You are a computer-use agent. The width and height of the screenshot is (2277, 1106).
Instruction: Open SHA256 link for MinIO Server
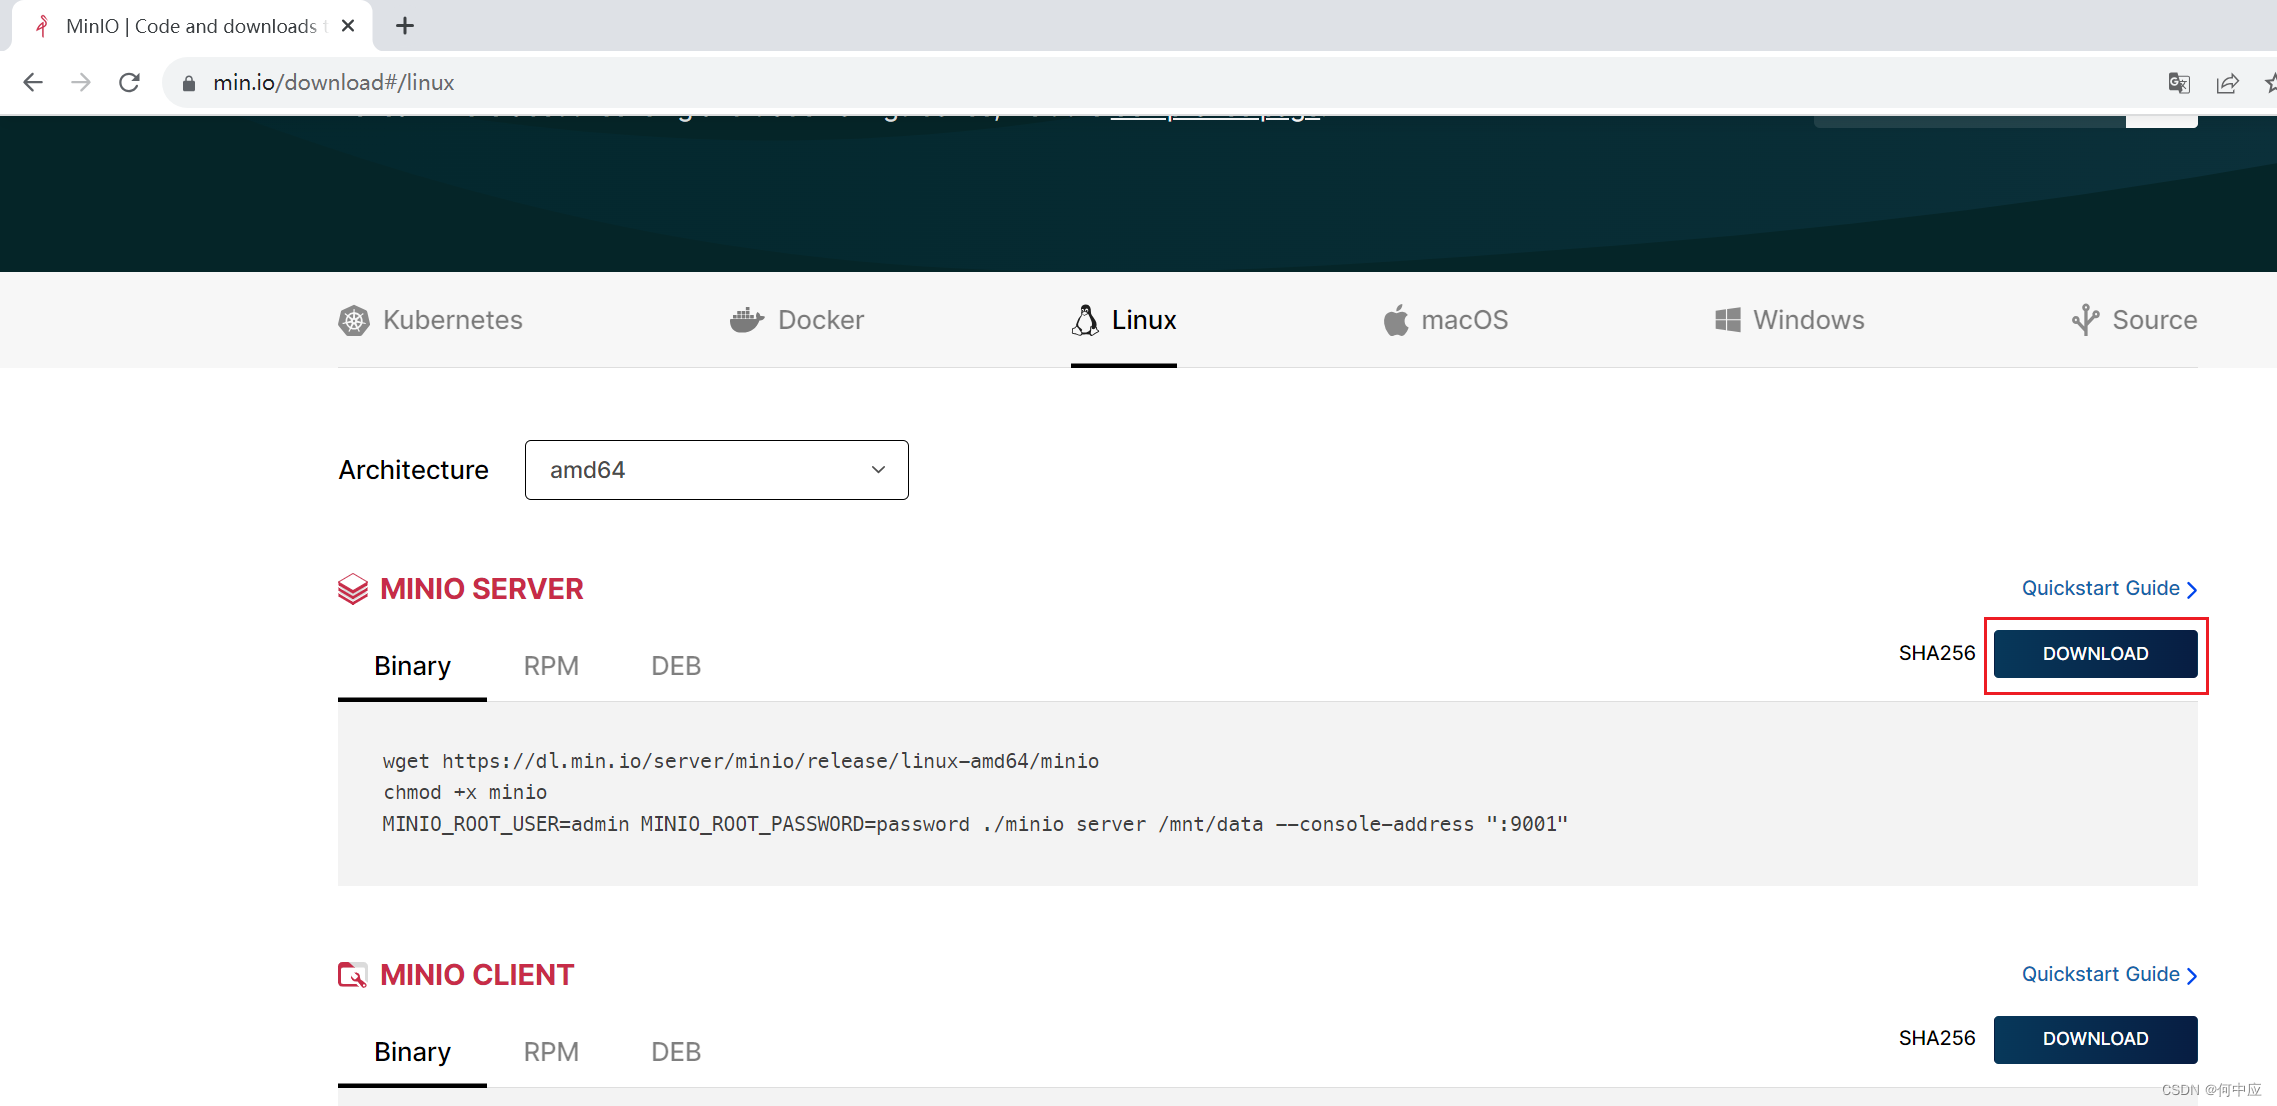coord(1937,653)
